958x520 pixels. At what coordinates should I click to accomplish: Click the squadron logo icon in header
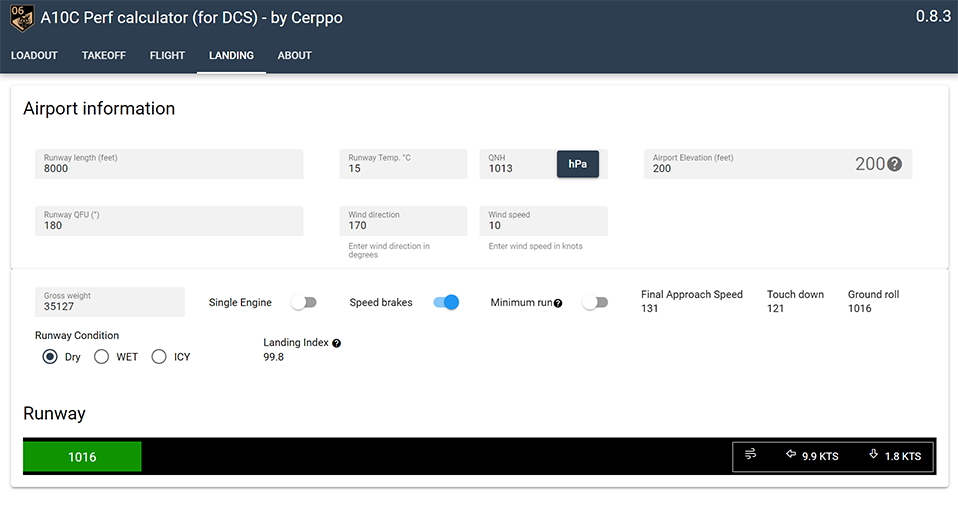[x=22, y=18]
